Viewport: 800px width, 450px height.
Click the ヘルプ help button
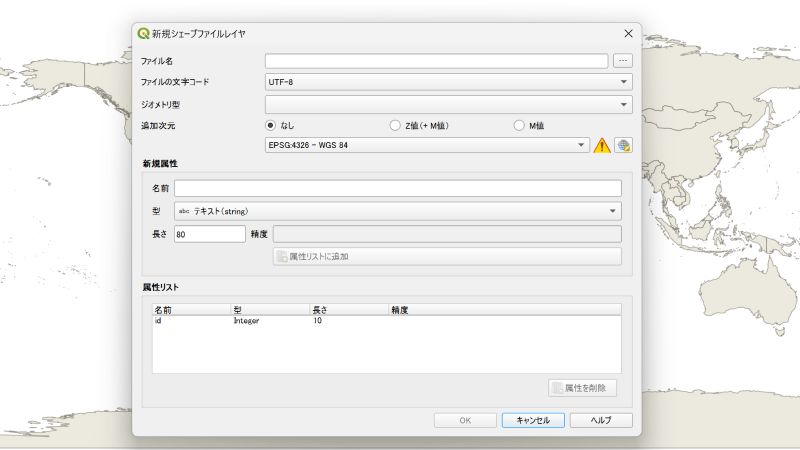pyautogui.click(x=601, y=420)
